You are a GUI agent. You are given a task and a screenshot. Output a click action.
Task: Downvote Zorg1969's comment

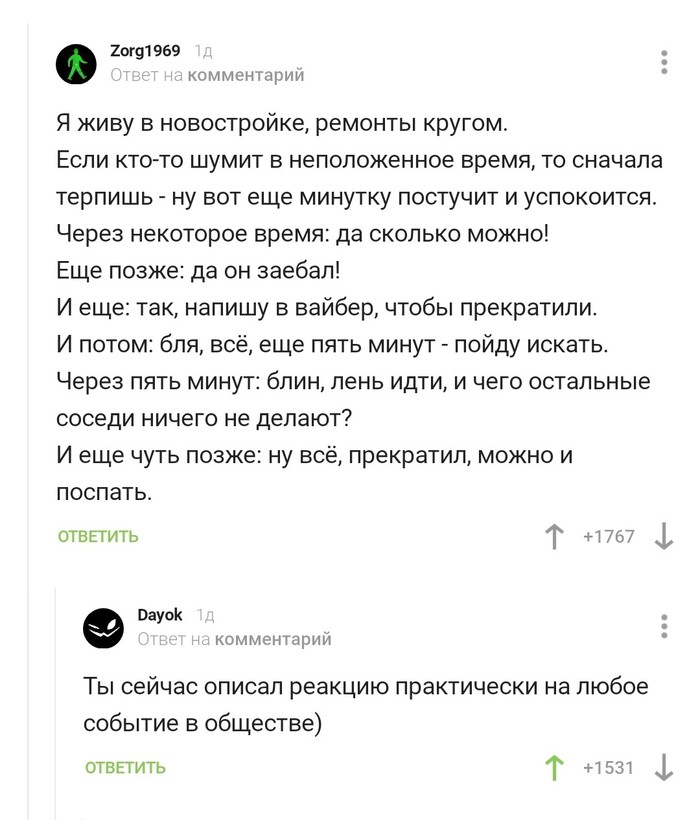663,537
